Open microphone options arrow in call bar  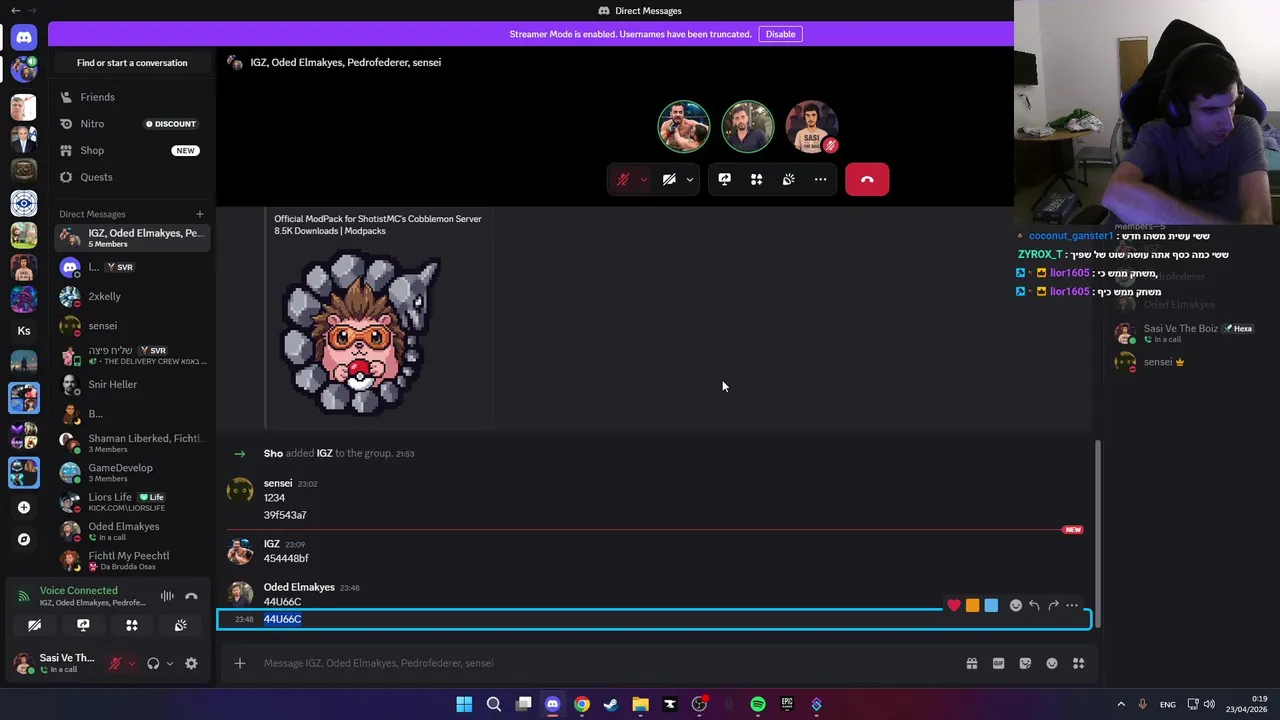[643, 179]
